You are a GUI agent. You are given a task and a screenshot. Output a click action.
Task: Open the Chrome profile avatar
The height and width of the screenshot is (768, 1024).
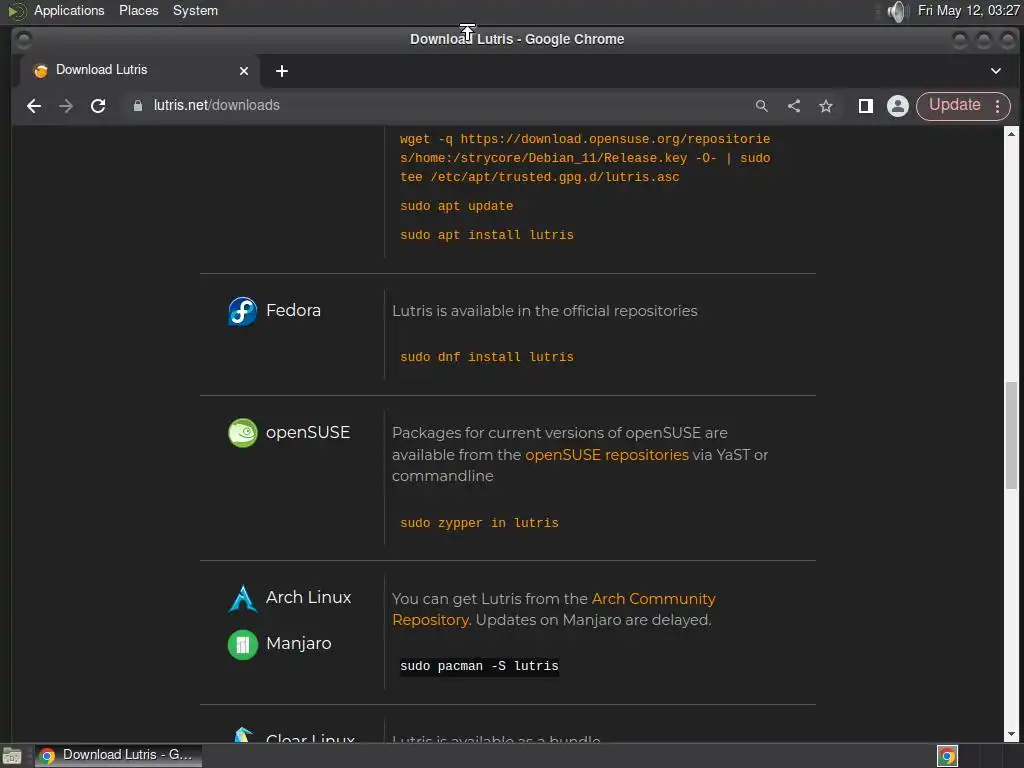[x=898, y=106]
